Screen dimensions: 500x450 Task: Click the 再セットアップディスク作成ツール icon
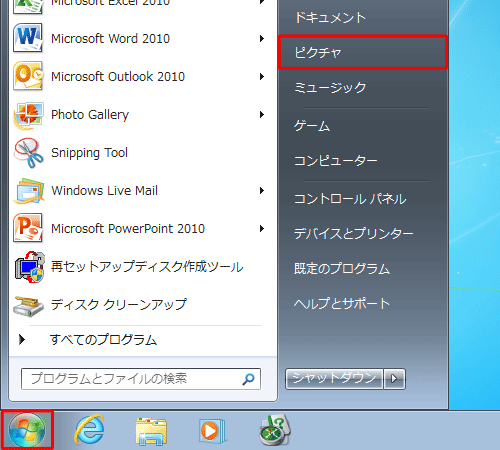[29, 267]
